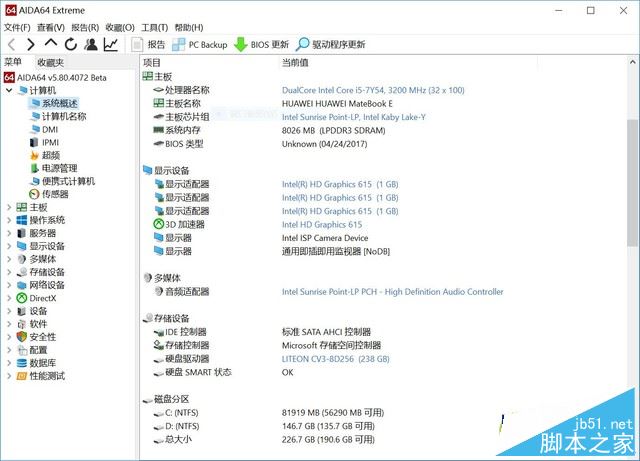640x461 pixels.
Task: Switch to the 收藏夹 tab
Action: point(51,62)
